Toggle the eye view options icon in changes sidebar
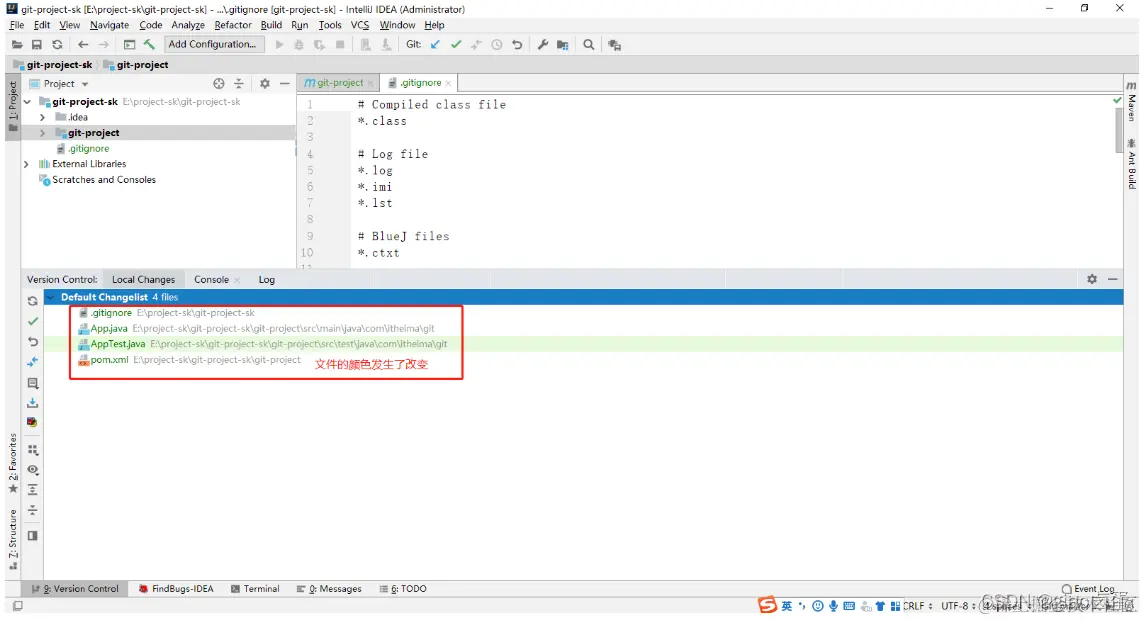Screen dimensions: 1144x621 pos(33,470)
